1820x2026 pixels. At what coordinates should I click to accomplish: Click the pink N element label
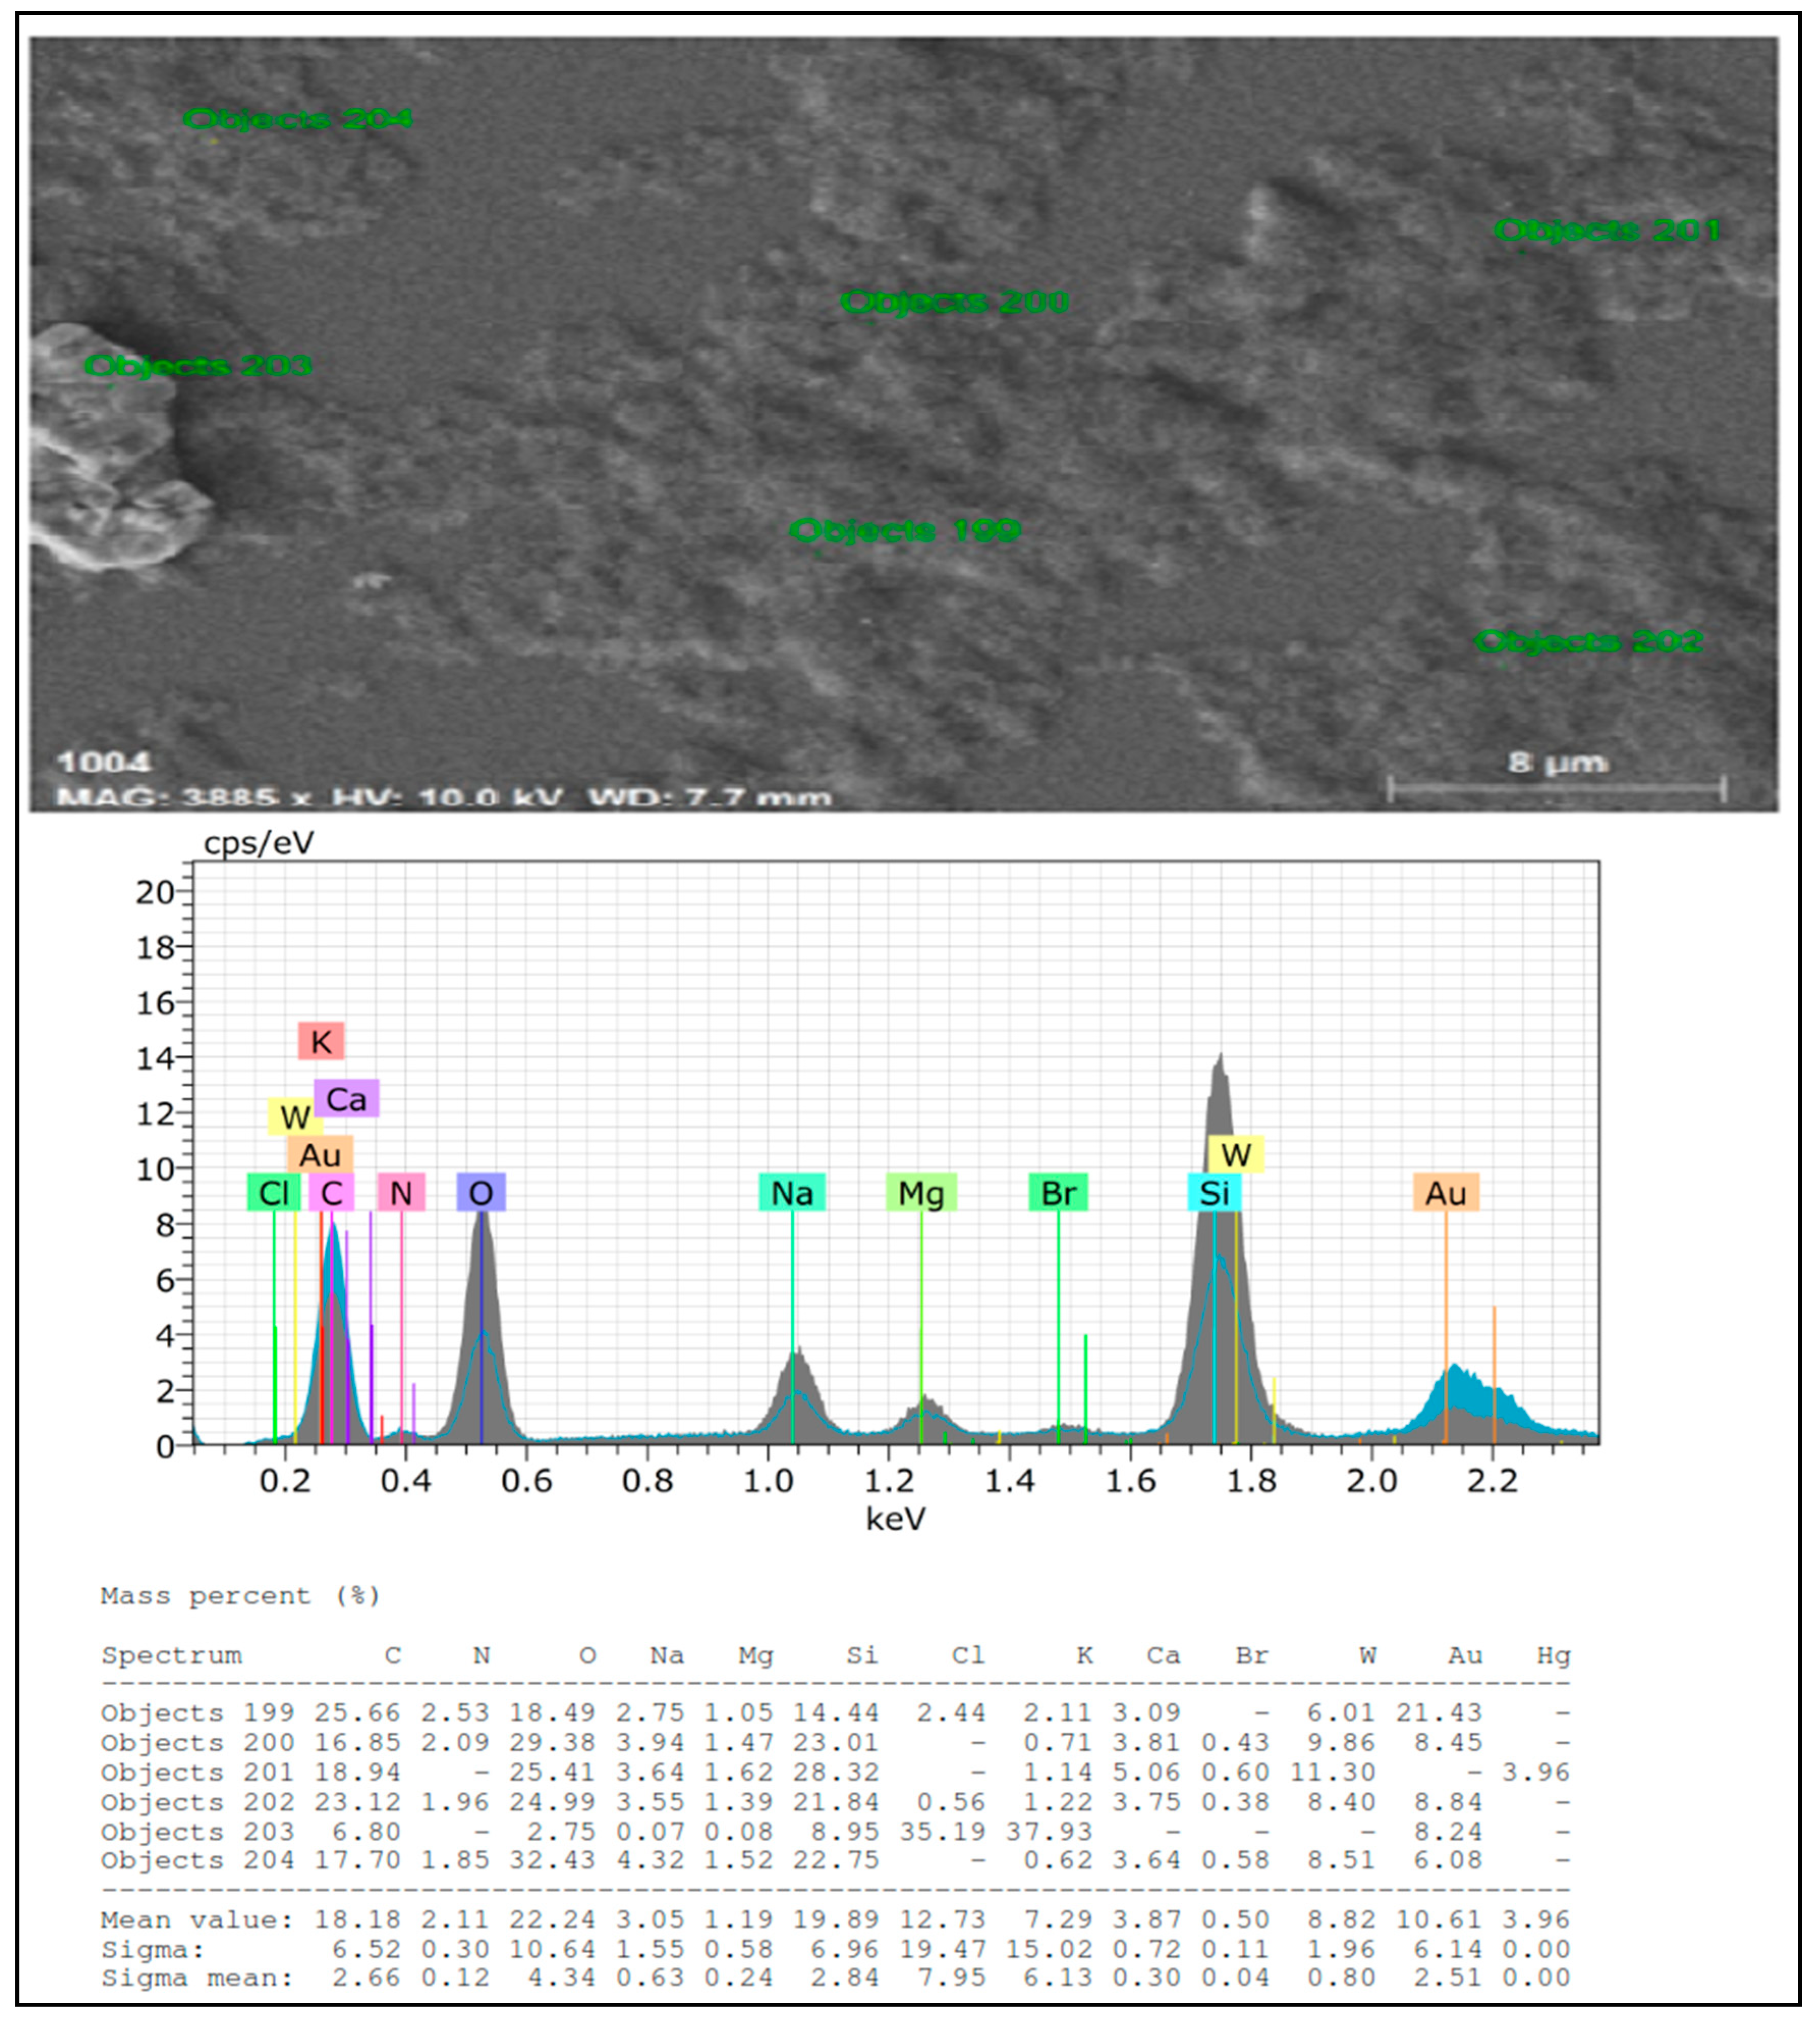click(401, 1193)
